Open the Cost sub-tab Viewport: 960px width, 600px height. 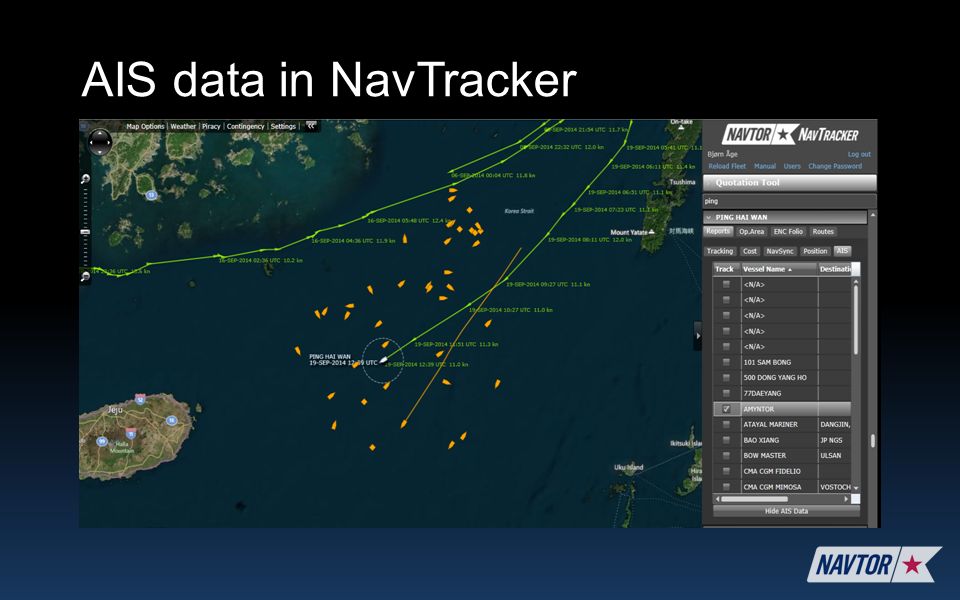click(749, 251)
